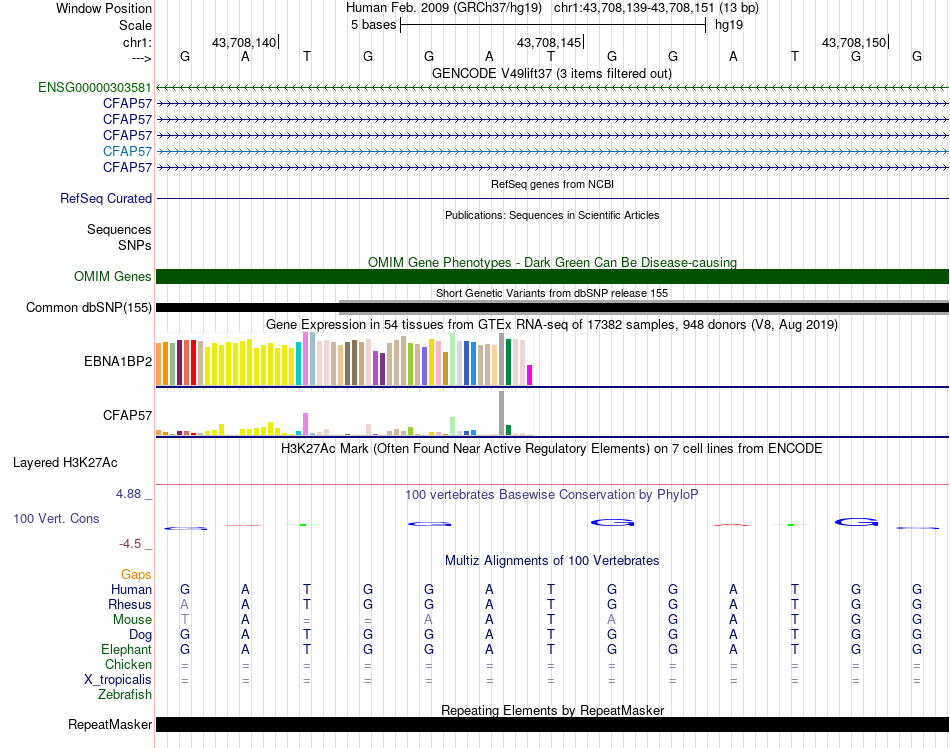Image resolution: width=950 pixels, height=748 pixels.
Task: Click the magenta bar in EBNA1BP2 expression chart
Action: (x=530, y=375)
